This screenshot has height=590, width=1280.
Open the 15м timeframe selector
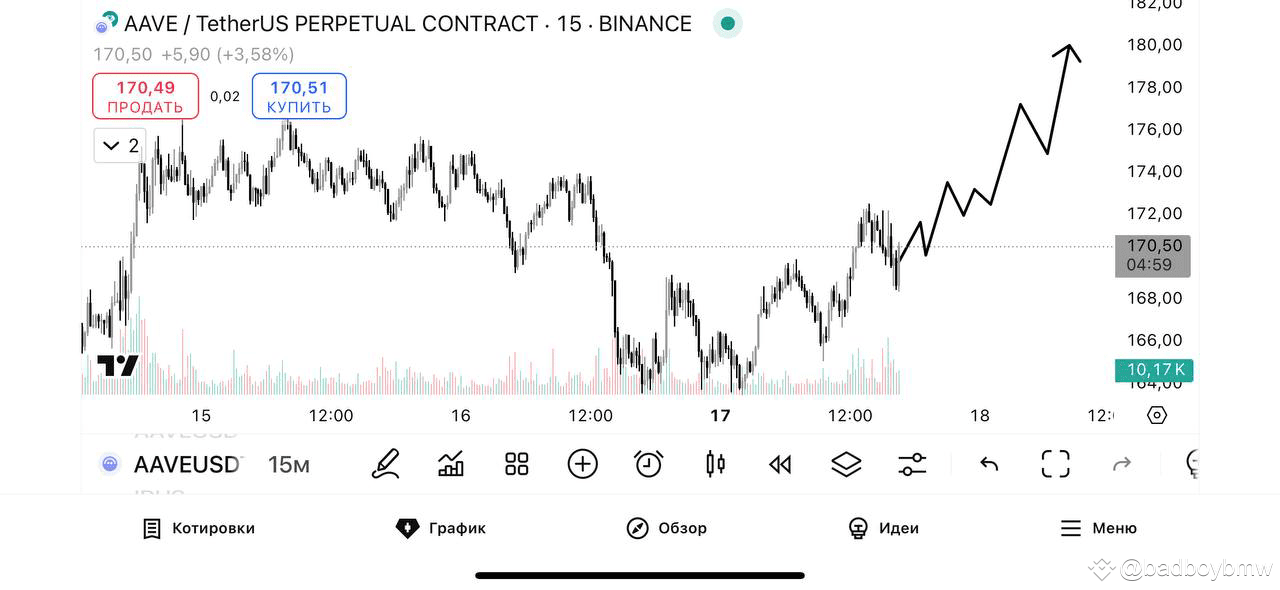tap(288, 463)
